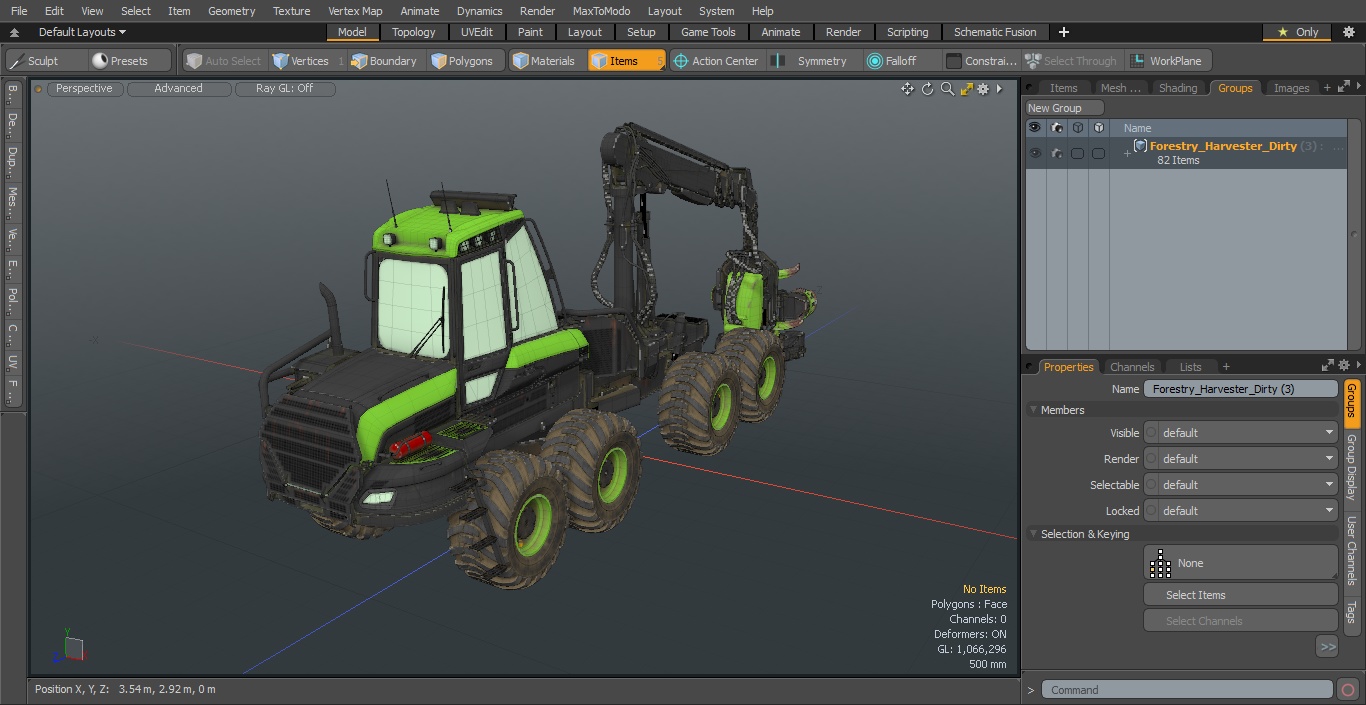Collapse the Members section
The image size is (1366, 705).
[1034, 410]
